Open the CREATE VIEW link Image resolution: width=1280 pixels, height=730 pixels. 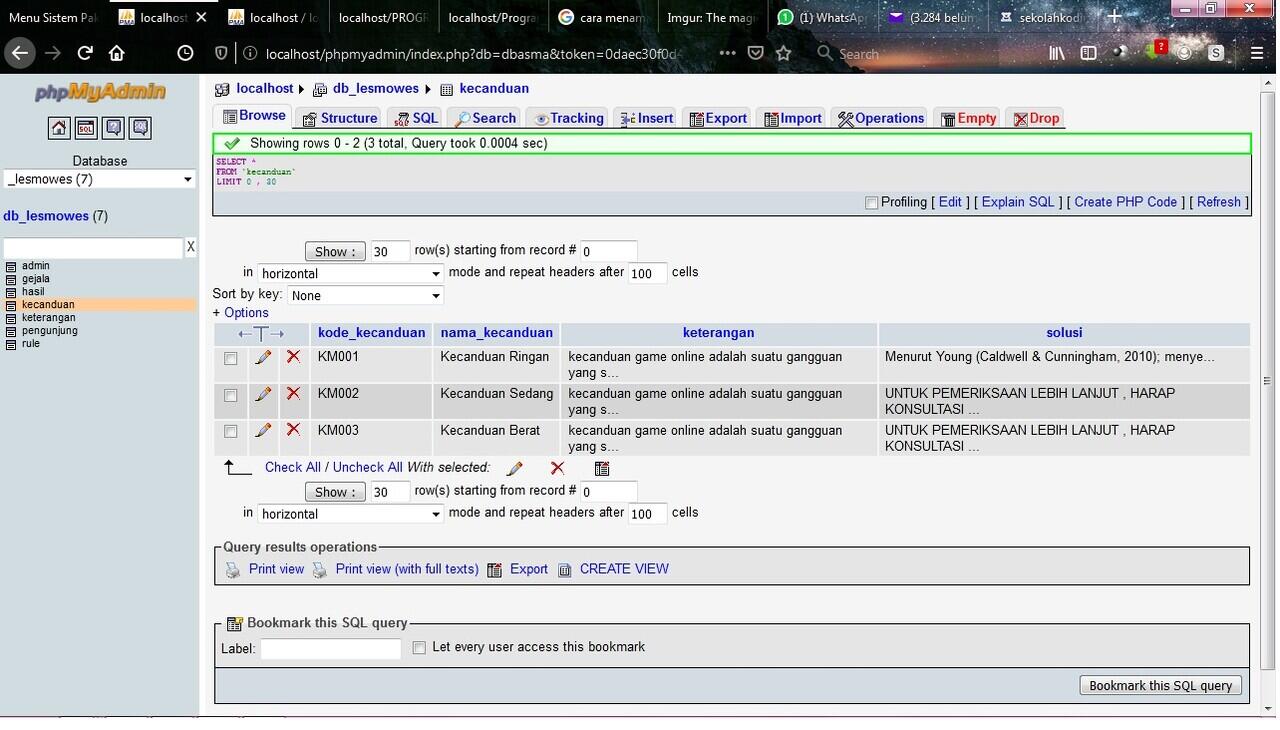click(624, 569)
